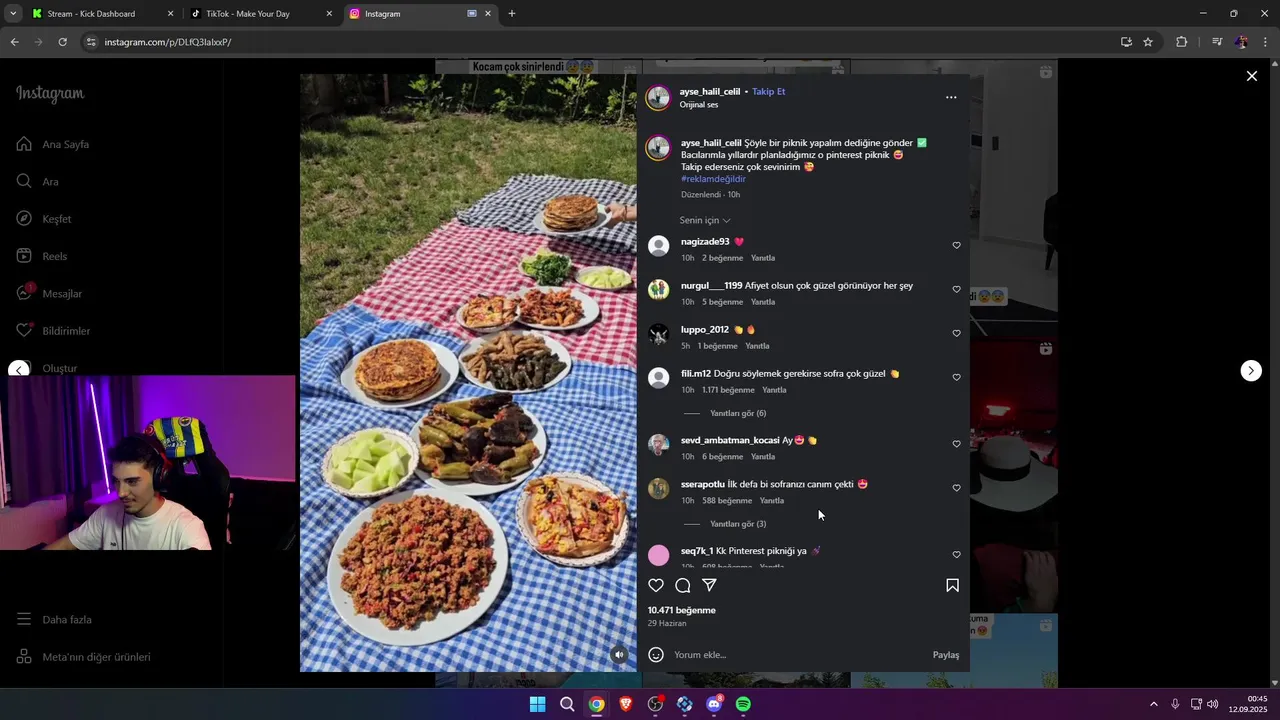
Task: Like nagizade93's comment
Action: [956, 246]
